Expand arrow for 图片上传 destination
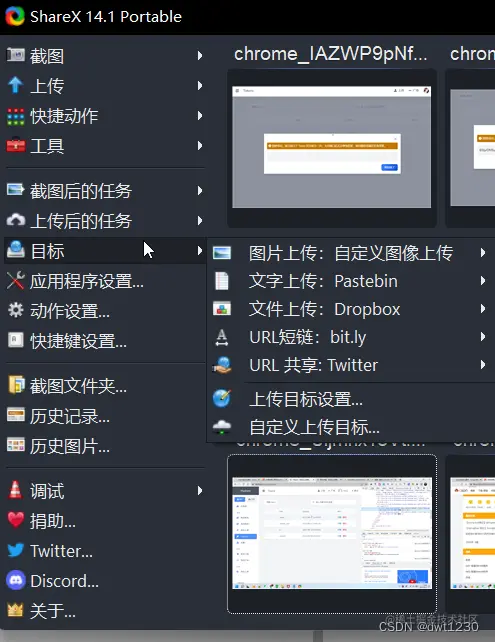Image resolution: width=495 pixels, height=642 pixels. point(483,253)
